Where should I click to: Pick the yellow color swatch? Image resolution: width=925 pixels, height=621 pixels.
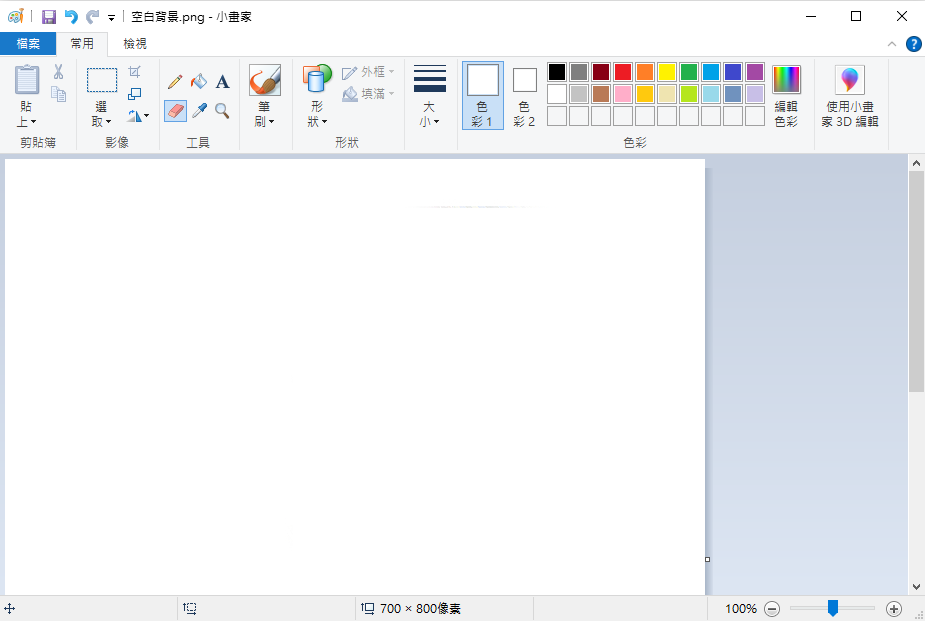click(x=667, y=72)
